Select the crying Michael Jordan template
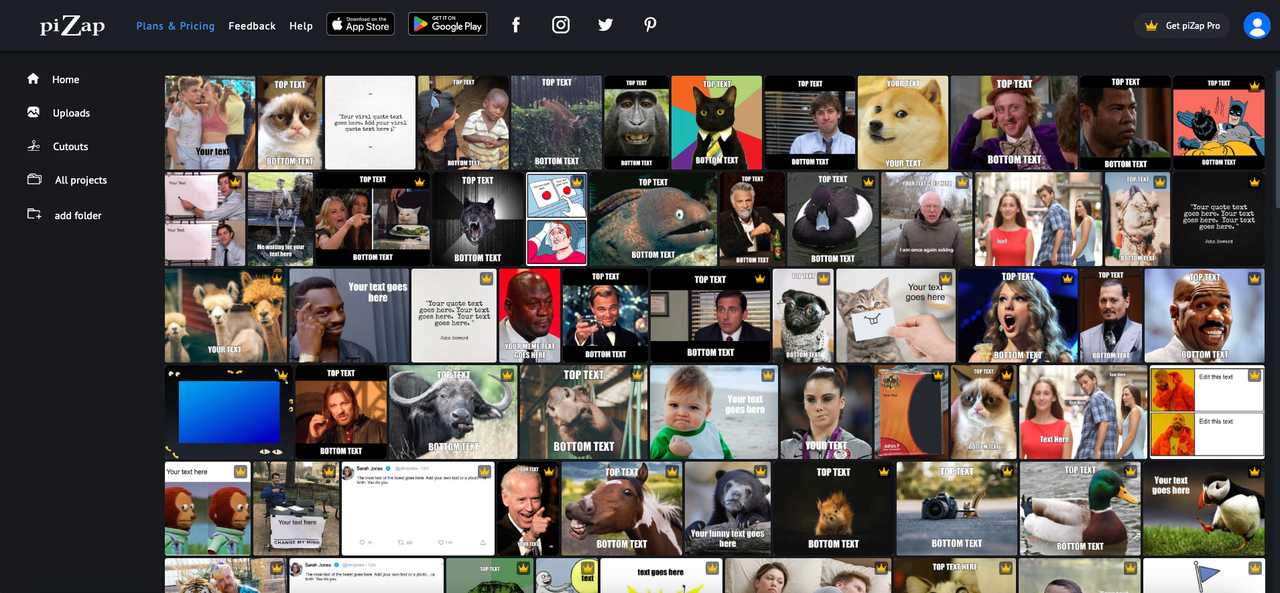Screen dimensions: 1280x593 (x=530, y=315)
